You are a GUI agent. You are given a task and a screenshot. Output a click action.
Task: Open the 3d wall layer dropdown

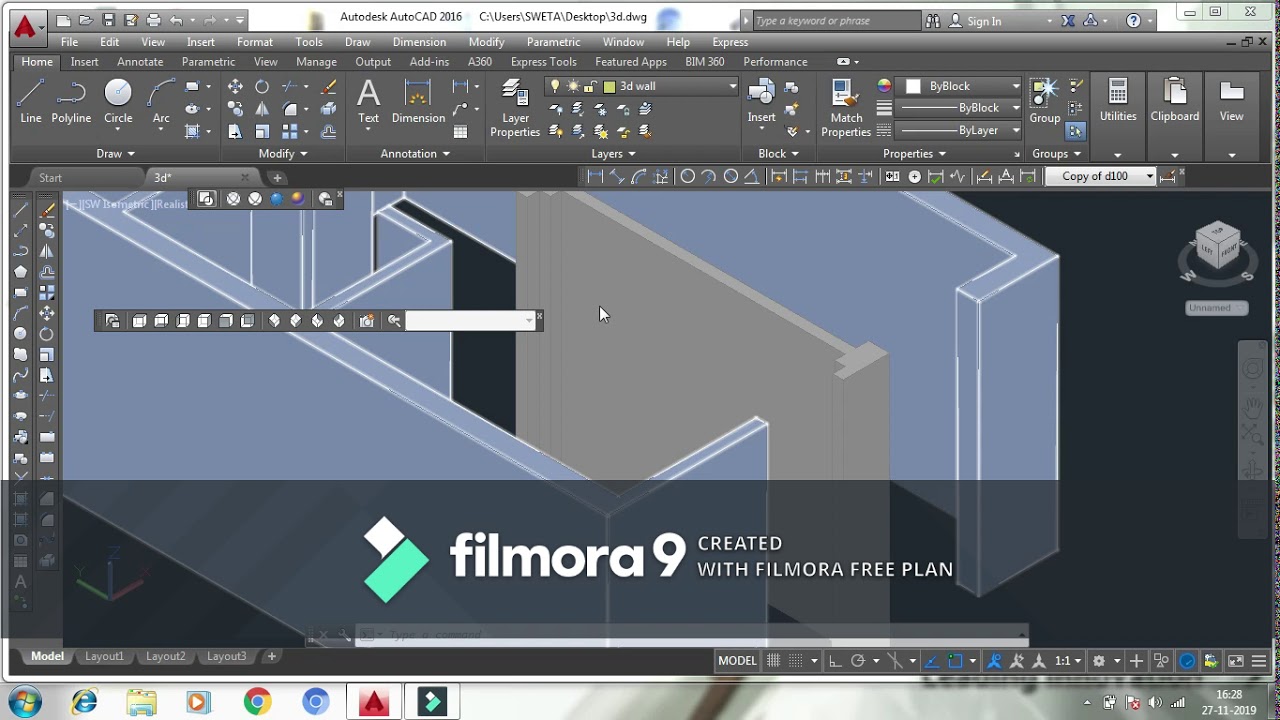click(x=732, y=87)
